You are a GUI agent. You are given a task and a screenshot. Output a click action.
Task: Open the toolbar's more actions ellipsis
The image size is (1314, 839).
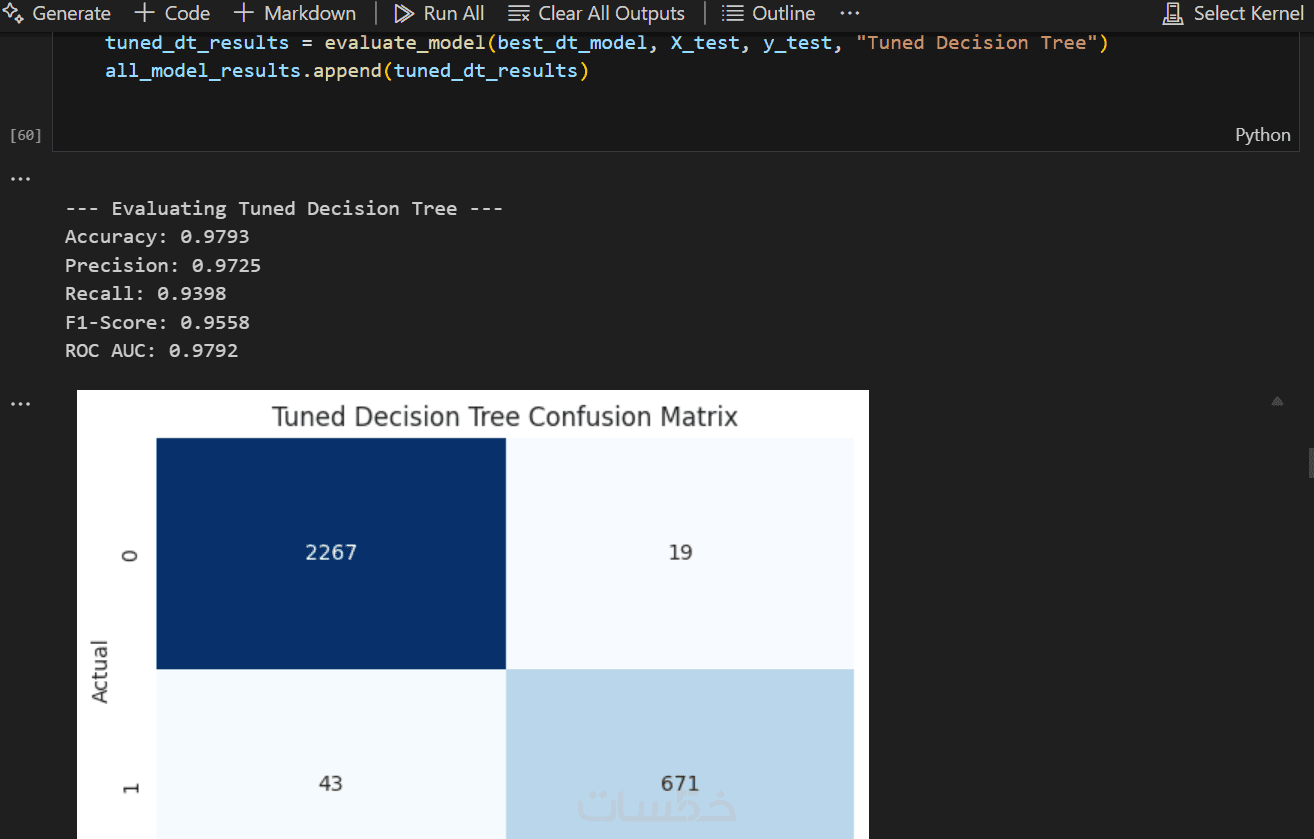pyautogui.click(x=849, y=13)
